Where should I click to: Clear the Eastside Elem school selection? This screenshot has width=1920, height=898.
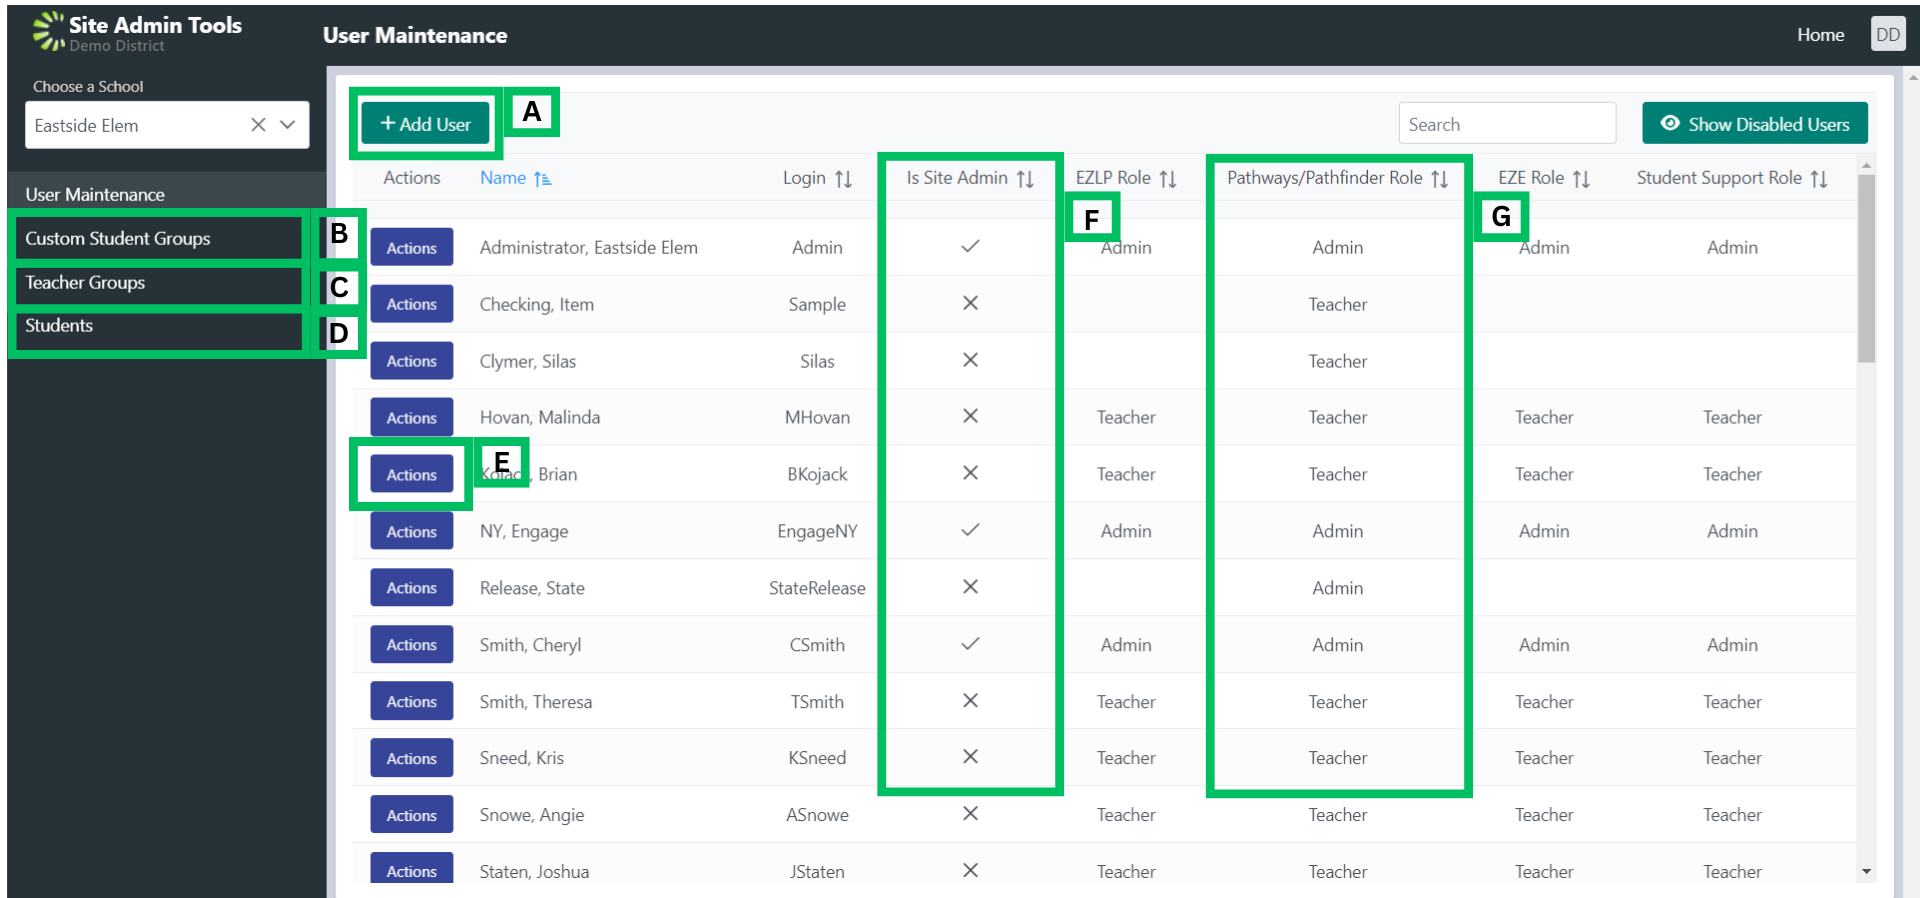point(258,125)
